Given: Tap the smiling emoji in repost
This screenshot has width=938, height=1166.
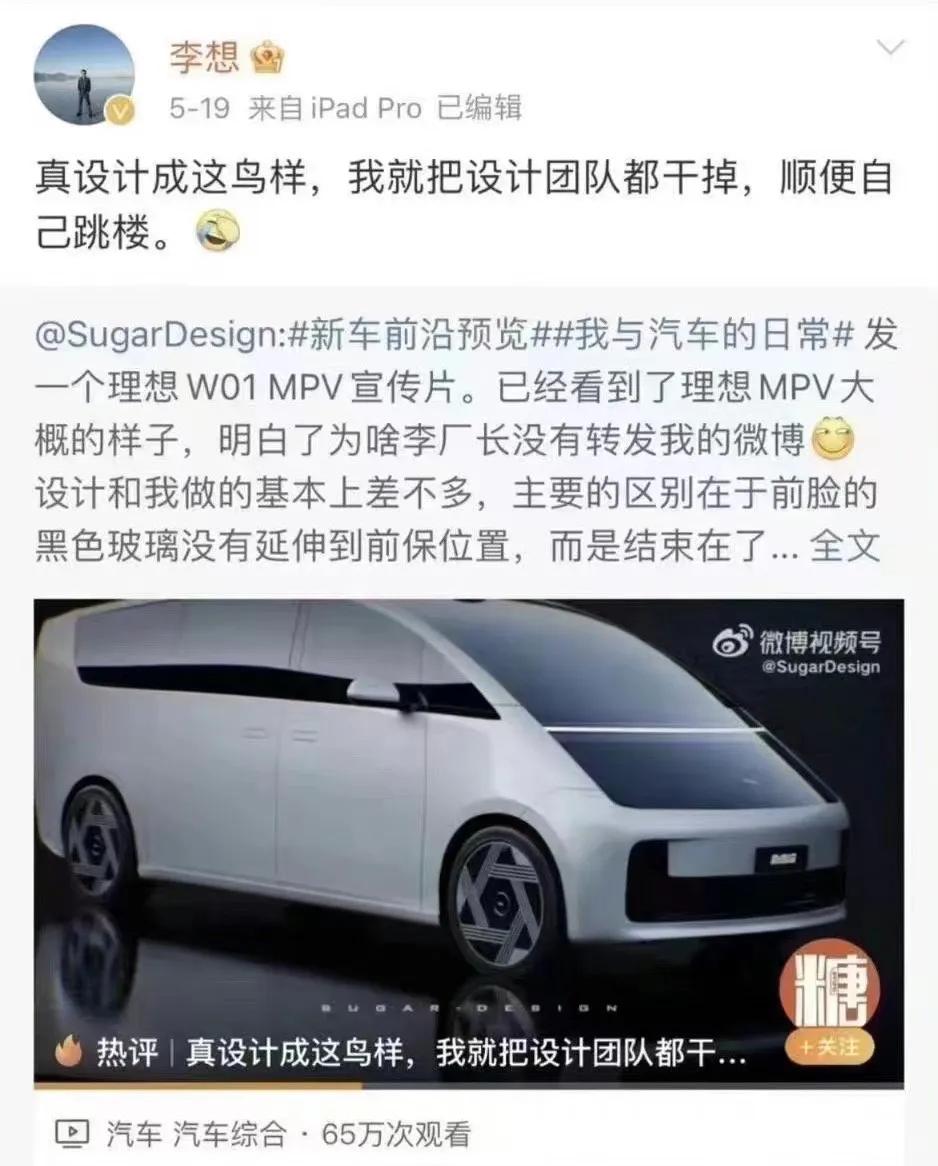Looking at the screenshot, I should [x=832, y=441].
